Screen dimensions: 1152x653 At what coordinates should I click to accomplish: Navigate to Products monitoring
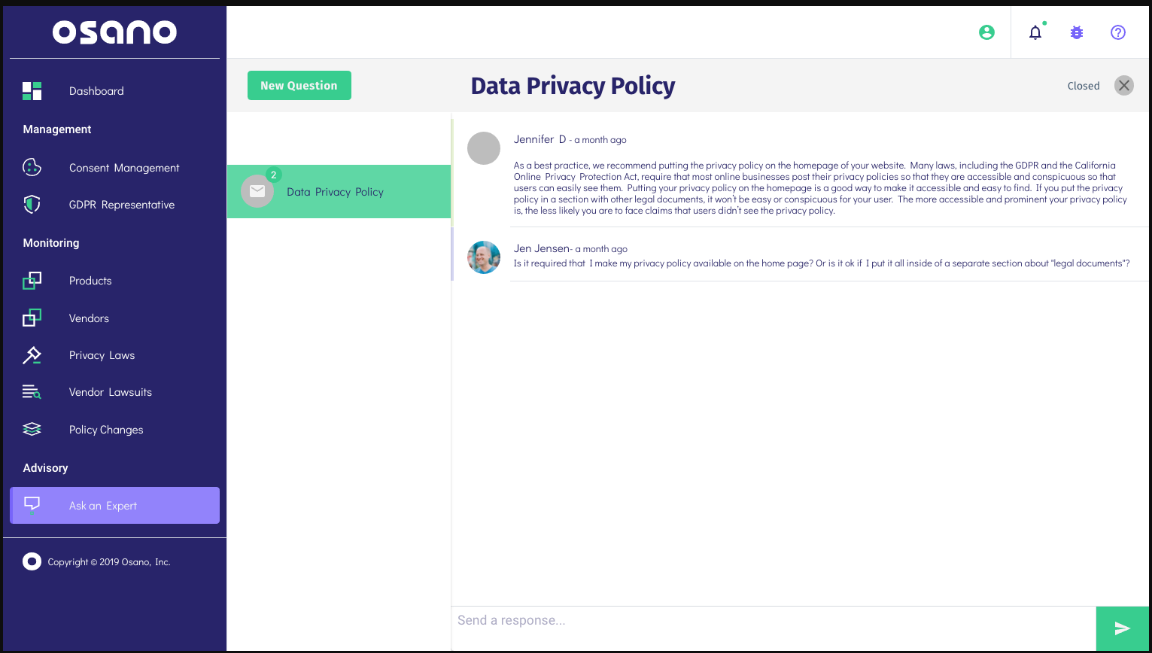coord(90,281)
